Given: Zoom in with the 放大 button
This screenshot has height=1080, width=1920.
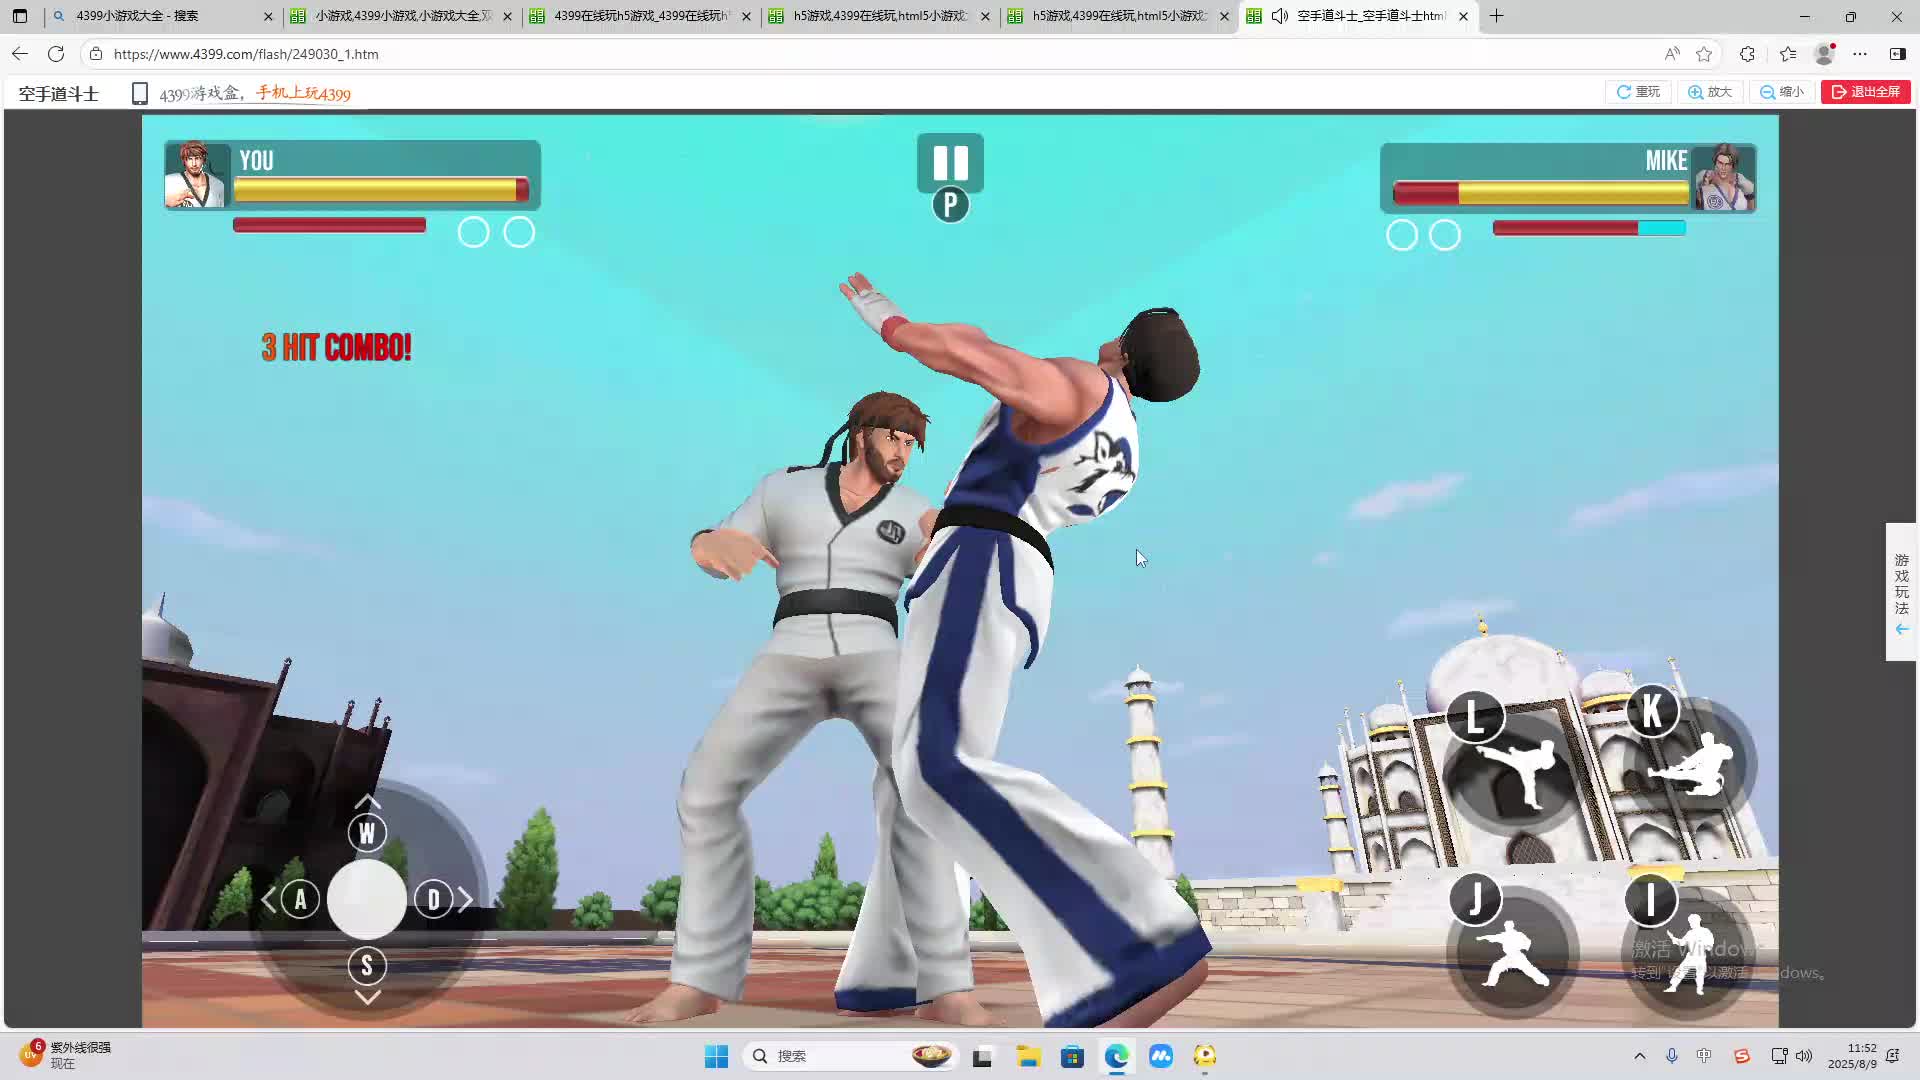Looking at the screenshot, I should tap(1710, 92).
